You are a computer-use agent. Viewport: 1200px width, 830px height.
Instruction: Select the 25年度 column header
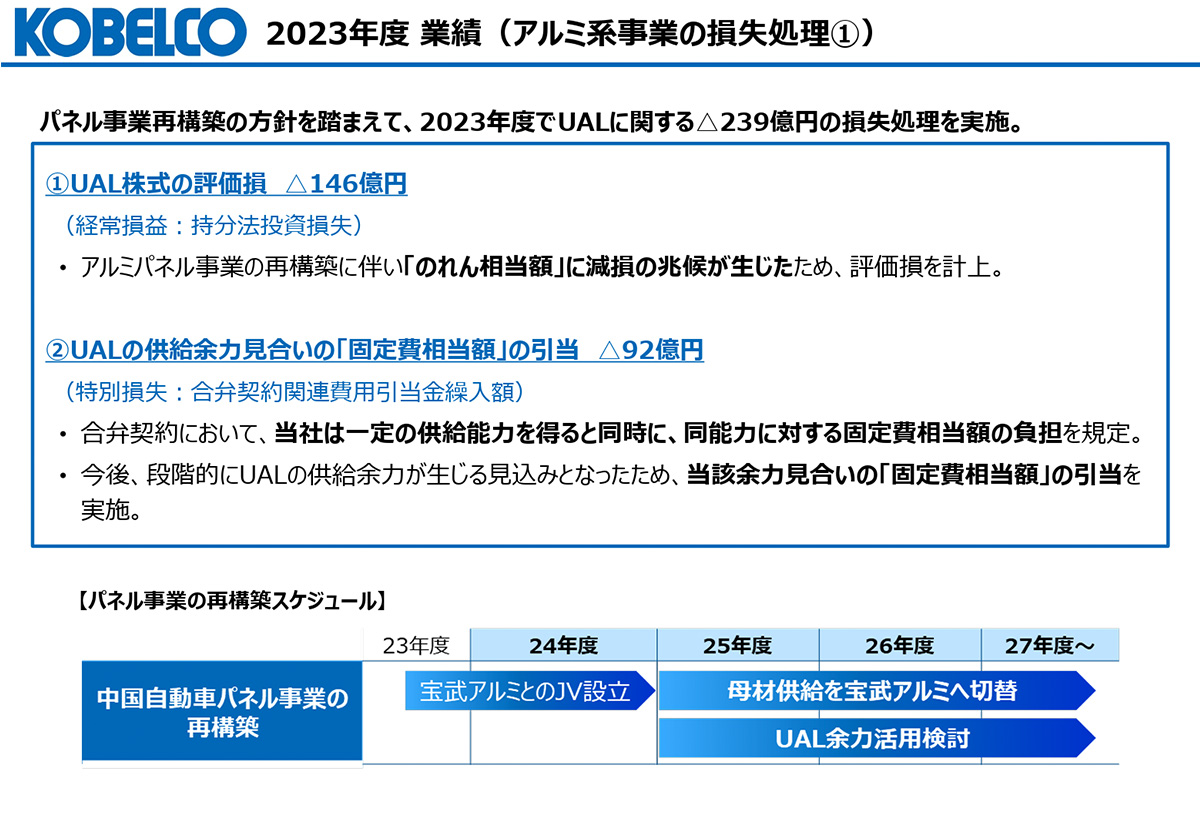[x=737, y=646]
